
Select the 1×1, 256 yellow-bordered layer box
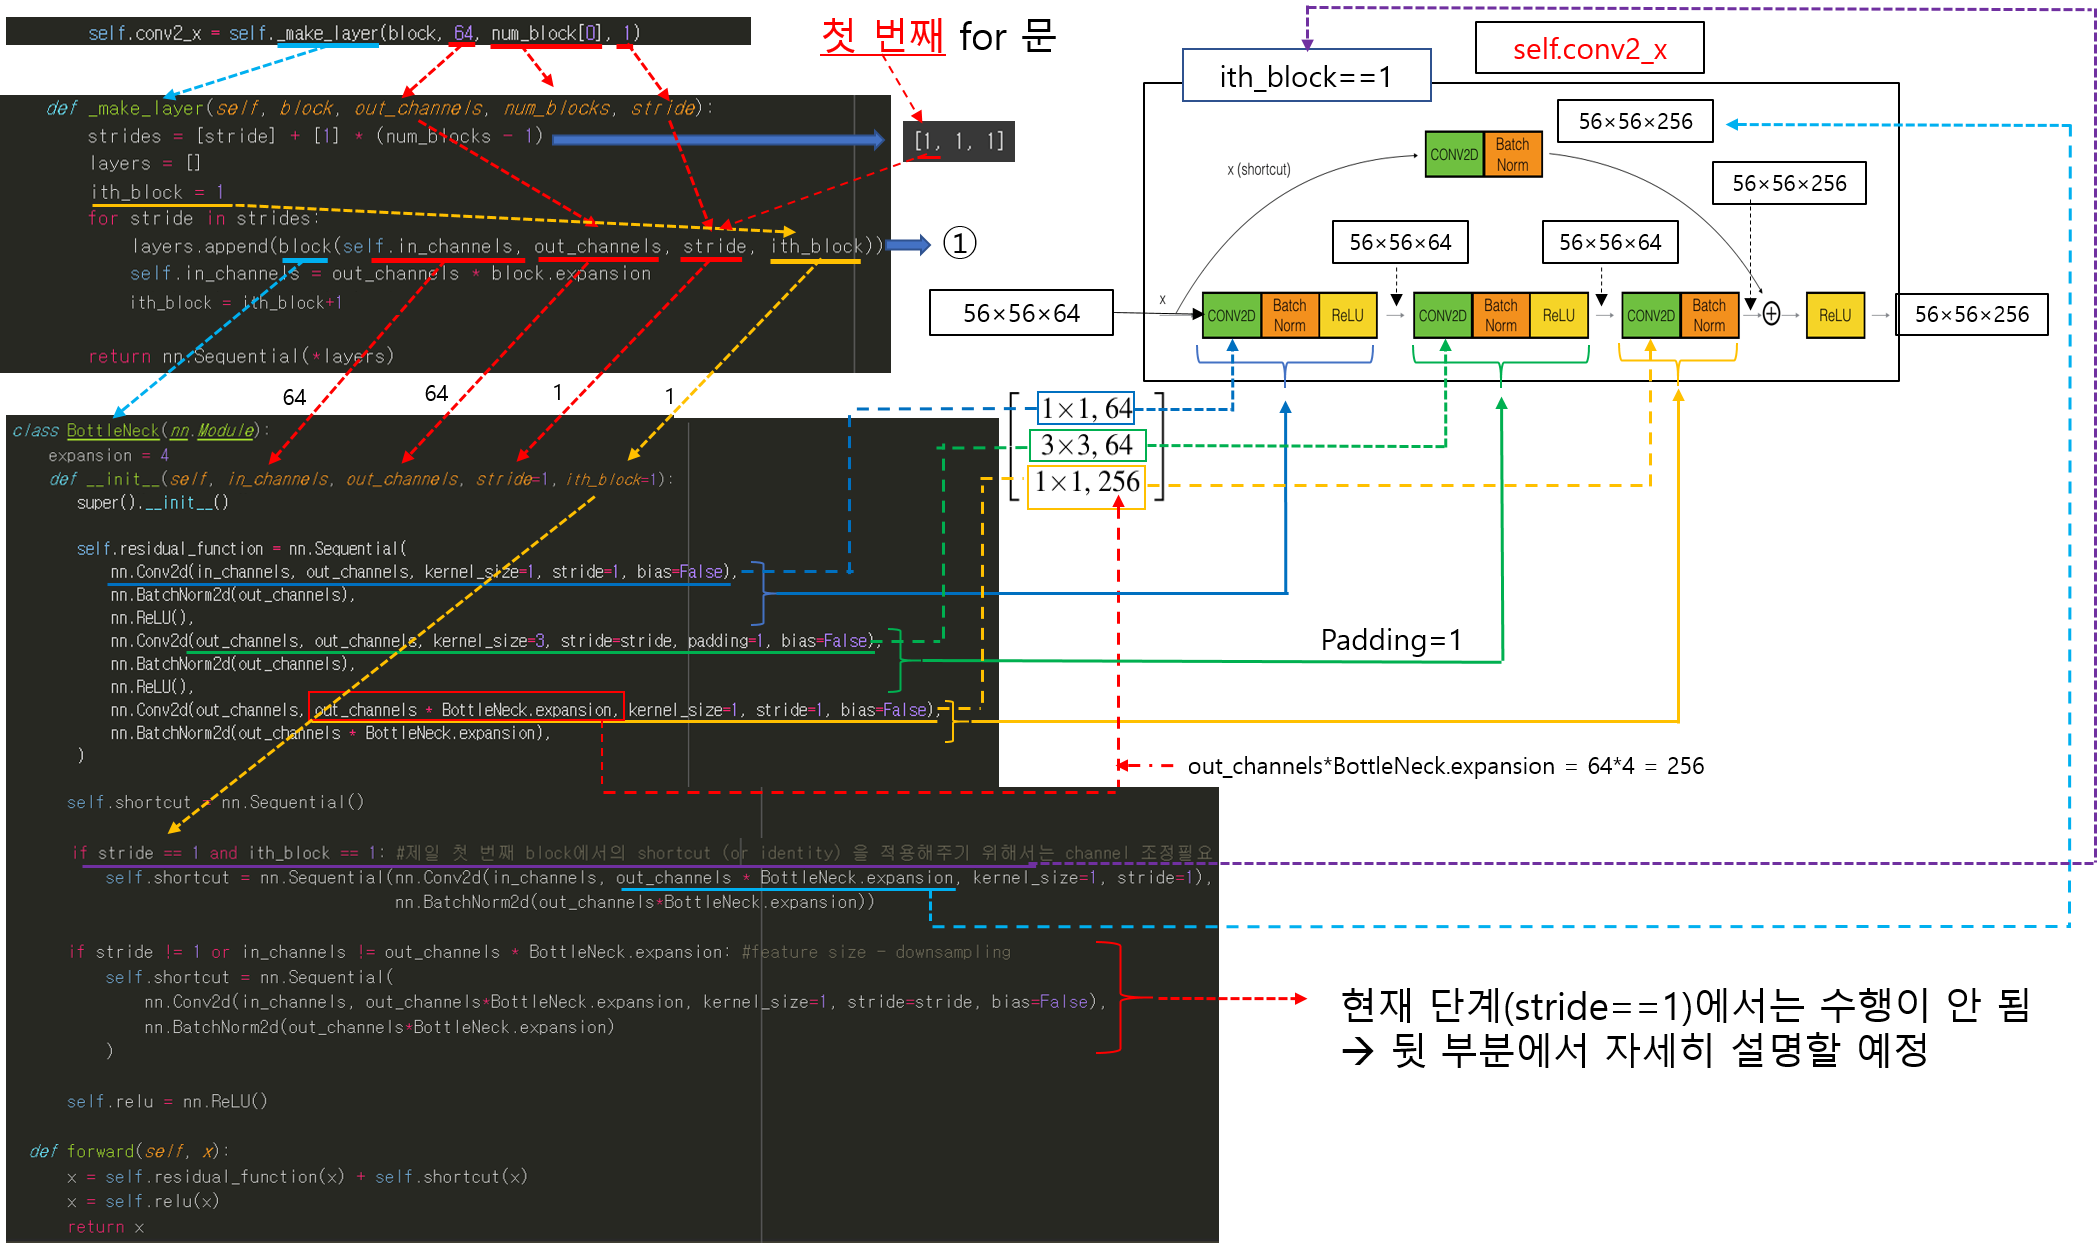[x=1086, y=482]
